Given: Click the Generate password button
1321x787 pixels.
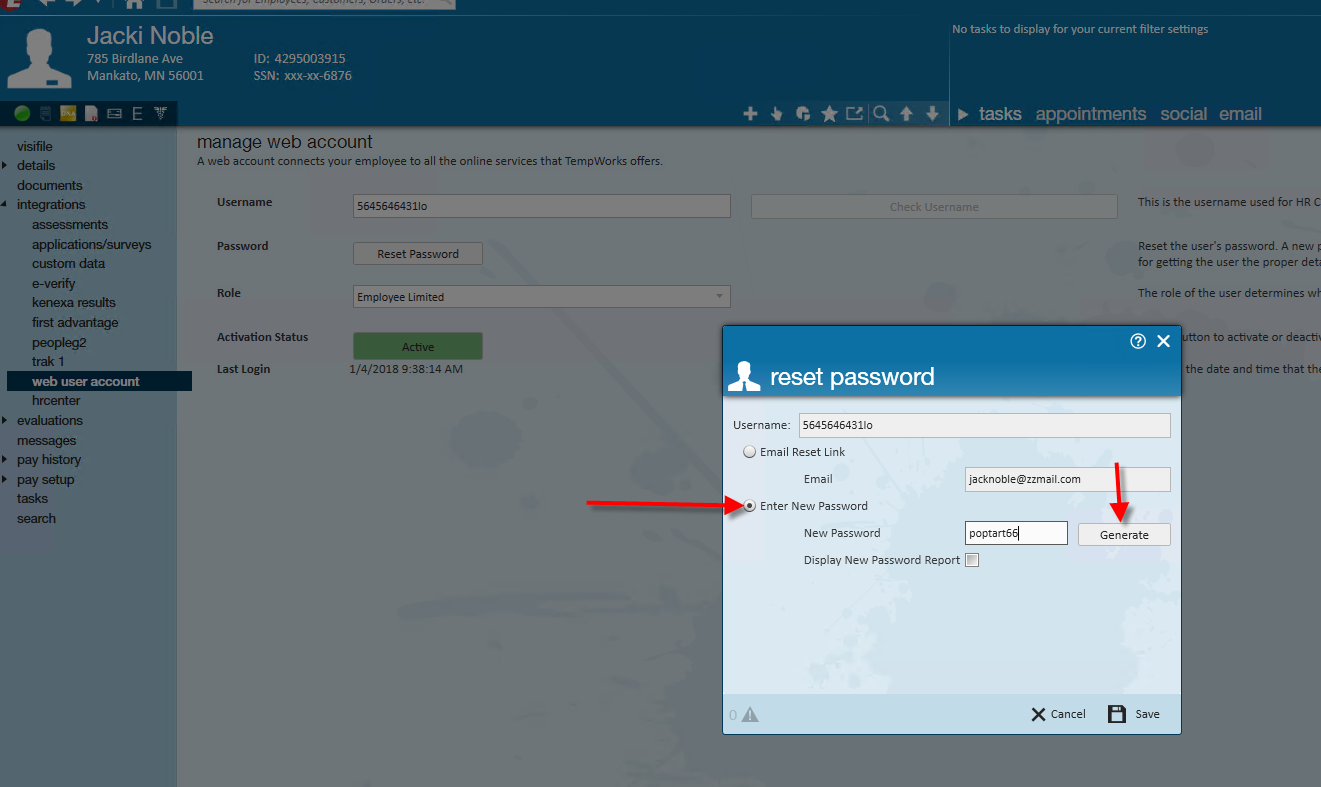Looking at the screenshot, I should pos(1124,535).
